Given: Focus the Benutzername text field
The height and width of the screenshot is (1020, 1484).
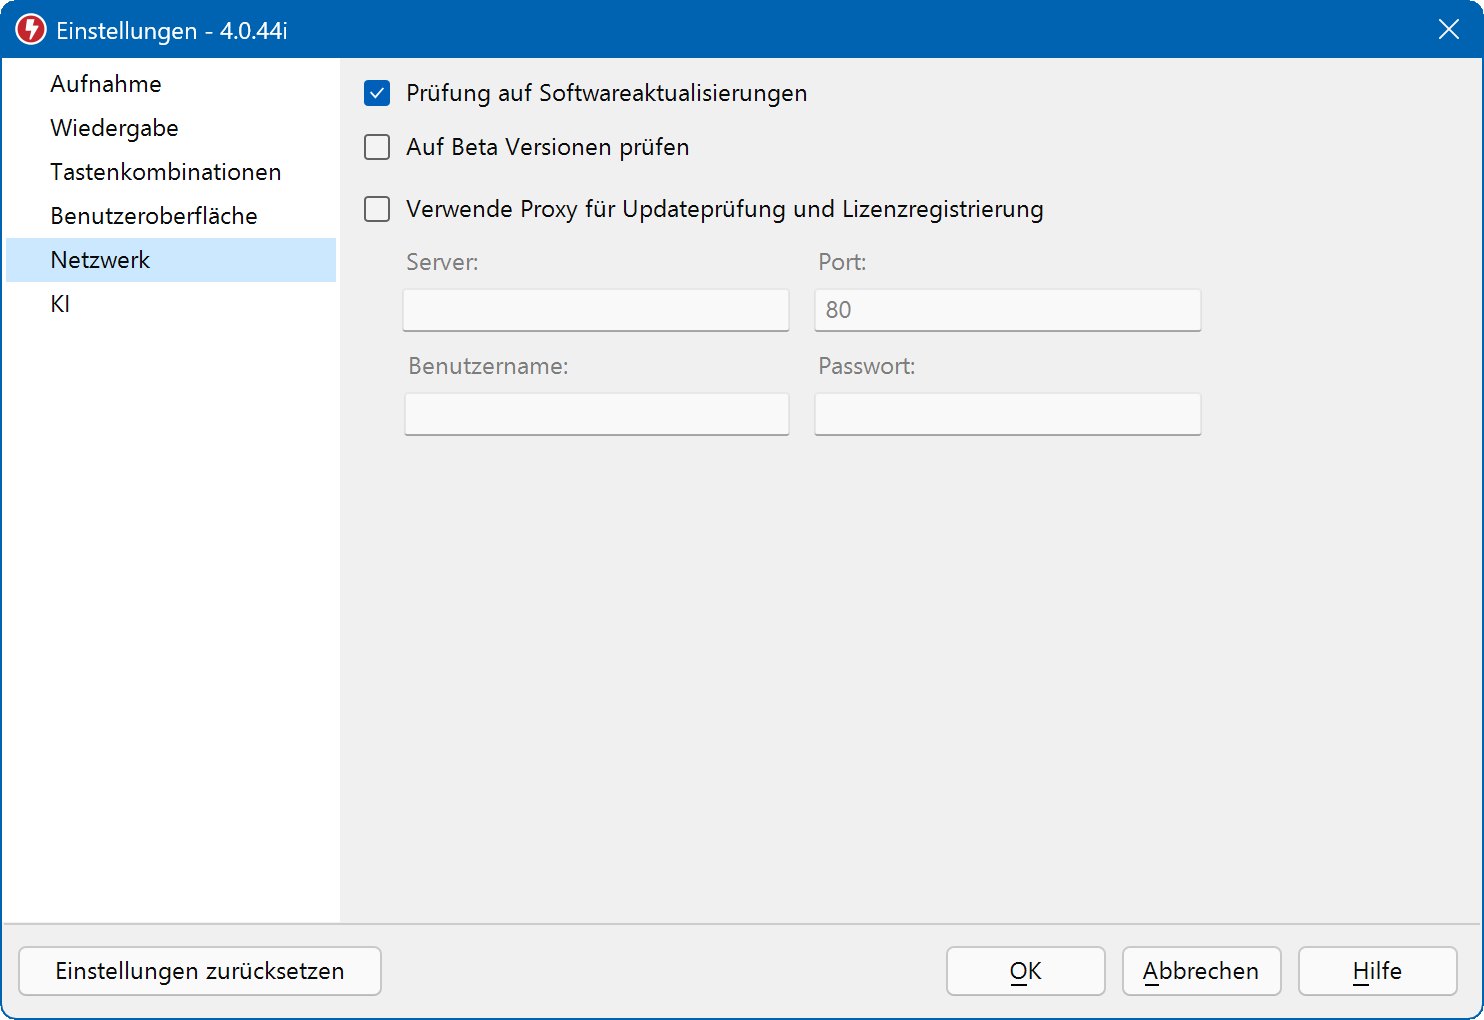Looking at the screenshot, I should point(596,414).
